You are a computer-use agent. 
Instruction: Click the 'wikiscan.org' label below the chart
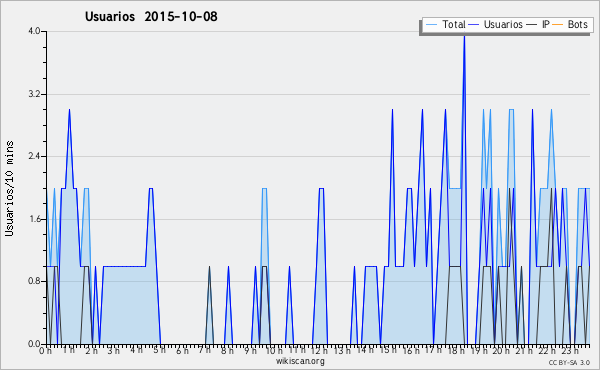300,361
